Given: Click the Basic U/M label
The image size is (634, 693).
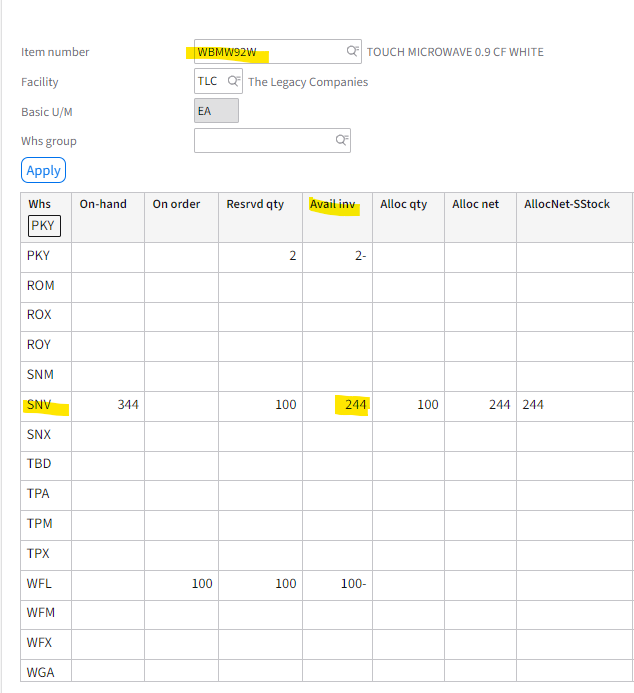Looking at the screenshot, I should click(x=47, y=112).
